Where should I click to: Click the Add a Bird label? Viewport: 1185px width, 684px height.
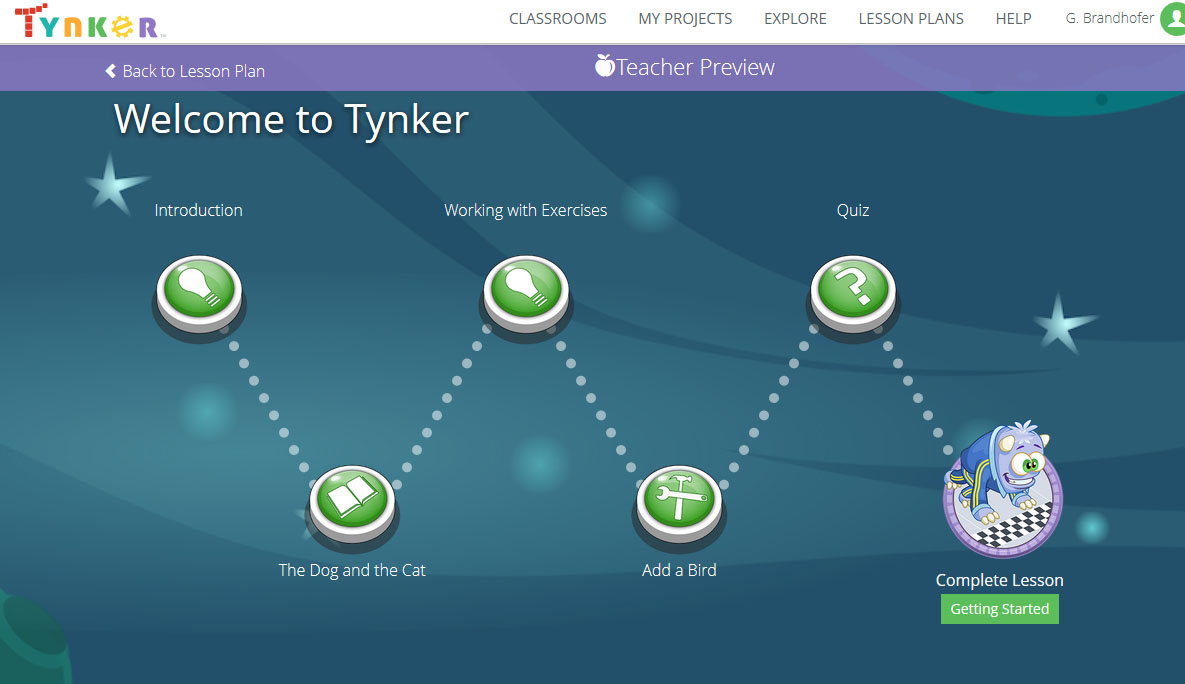(679, 570)
